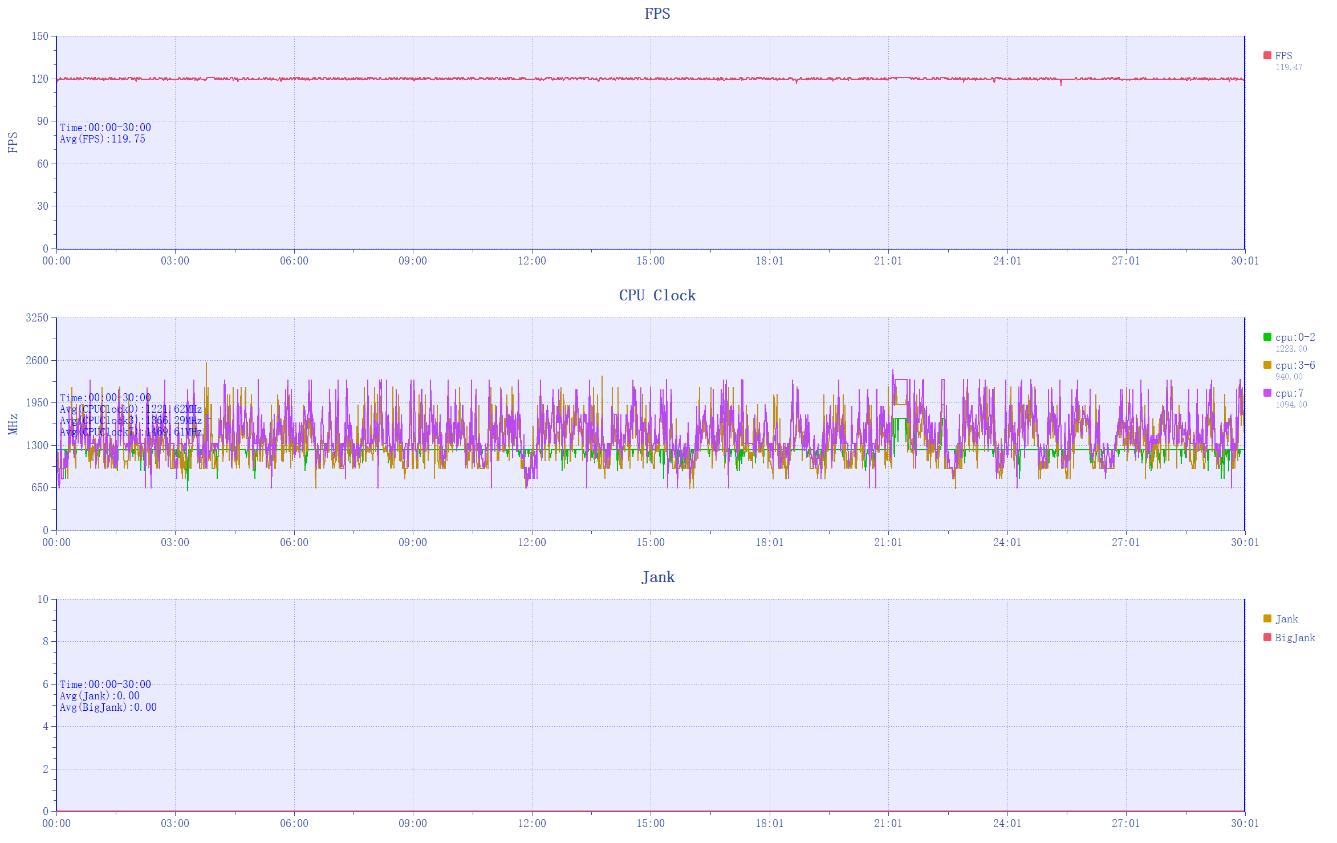Click the 12:00 tick on CPU Clock axis
This screenshot has width=1337, height=843.
click(532, 543)
